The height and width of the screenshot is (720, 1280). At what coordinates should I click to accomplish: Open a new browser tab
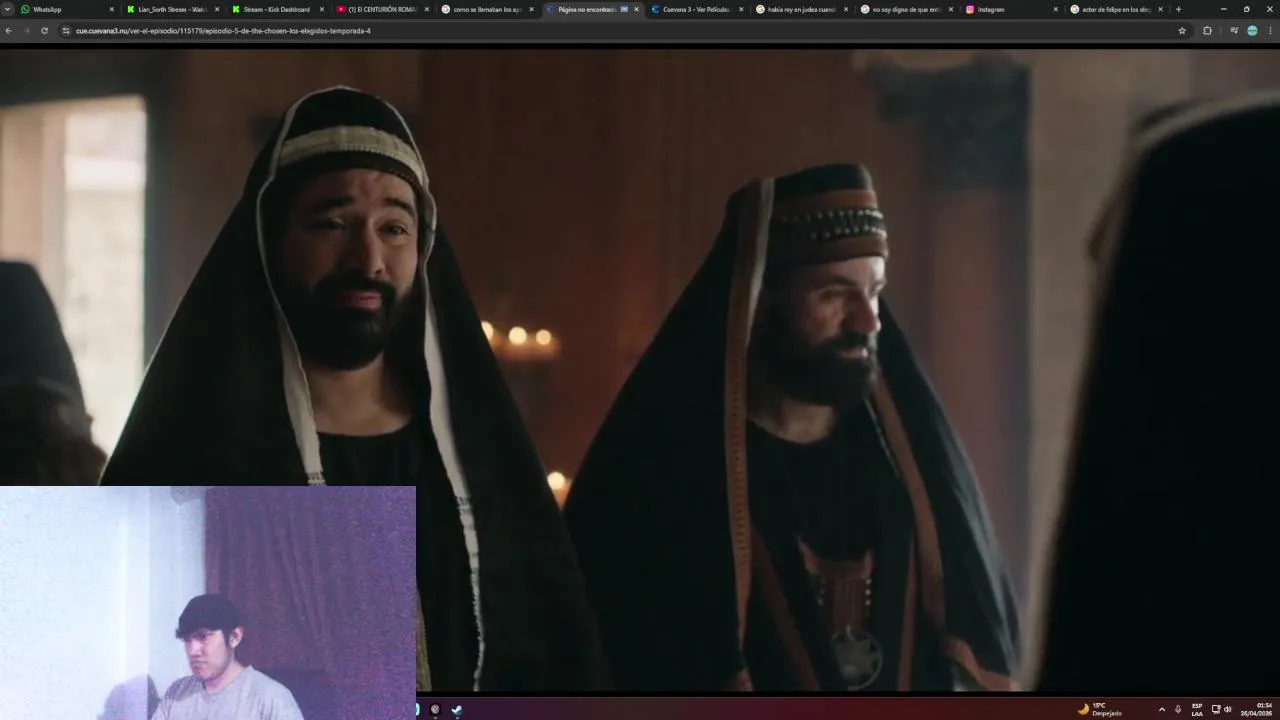pyautogui.click(x=1178, y=9)
